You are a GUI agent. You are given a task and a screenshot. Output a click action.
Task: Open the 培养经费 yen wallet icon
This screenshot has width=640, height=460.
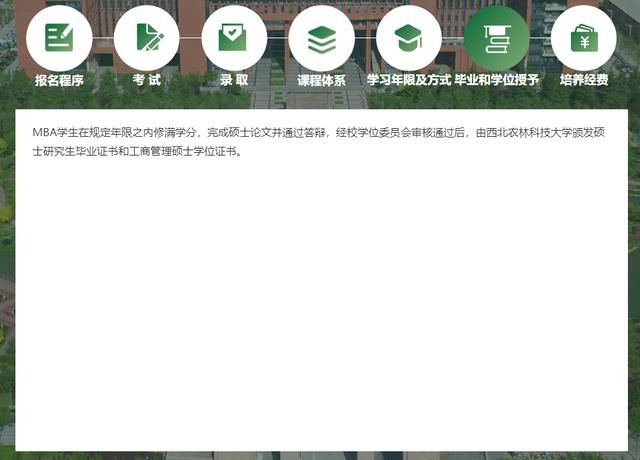(584, 38)
